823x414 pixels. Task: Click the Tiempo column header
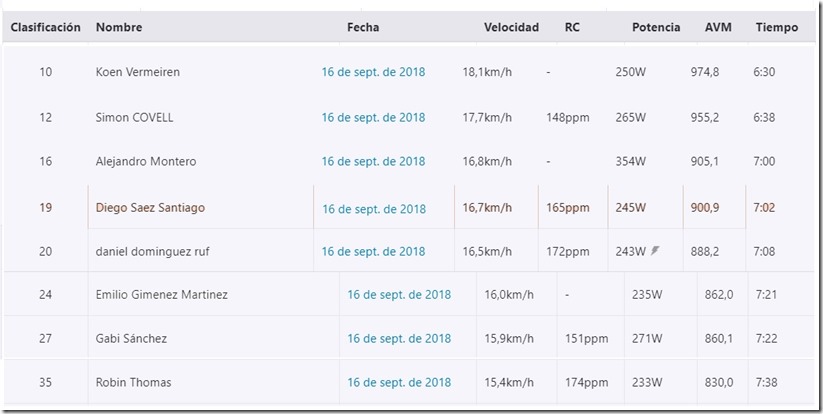[x=777, y=27]
